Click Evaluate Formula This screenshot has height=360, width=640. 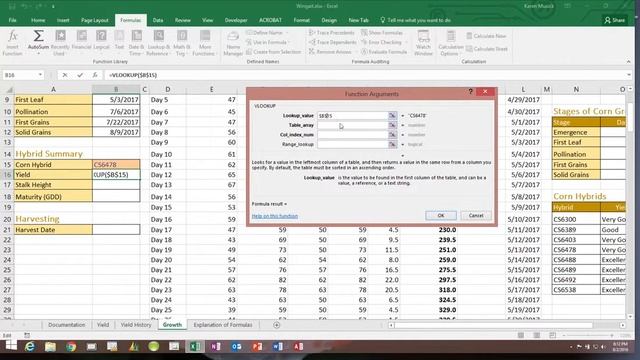384,52
